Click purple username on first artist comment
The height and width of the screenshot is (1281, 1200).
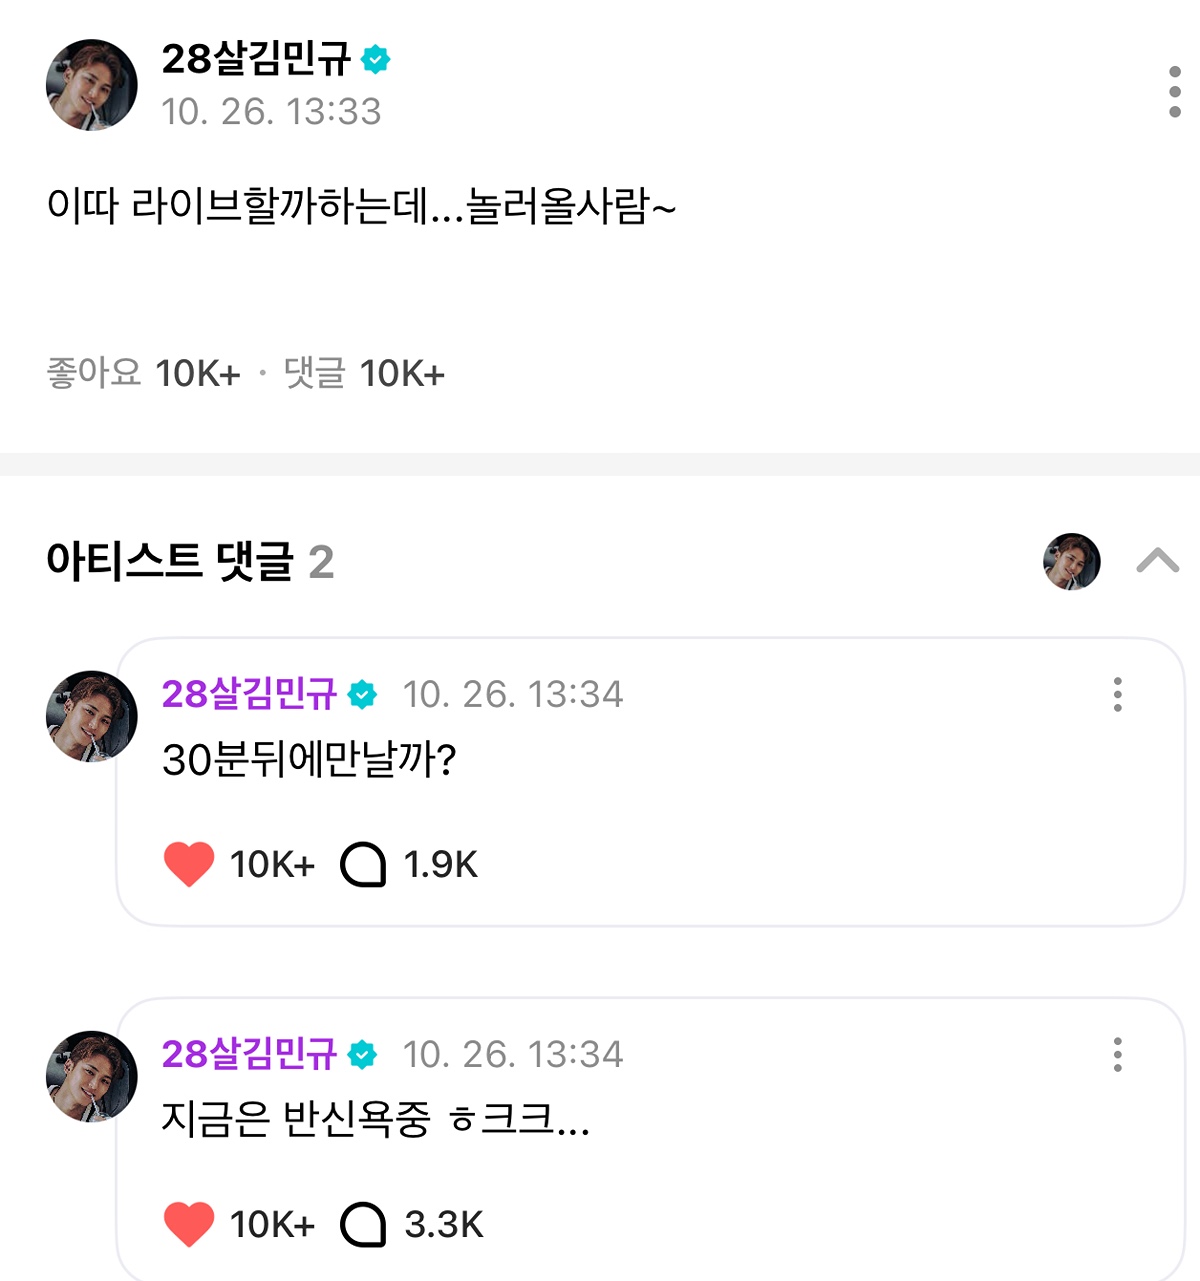(x=249, y=694)
